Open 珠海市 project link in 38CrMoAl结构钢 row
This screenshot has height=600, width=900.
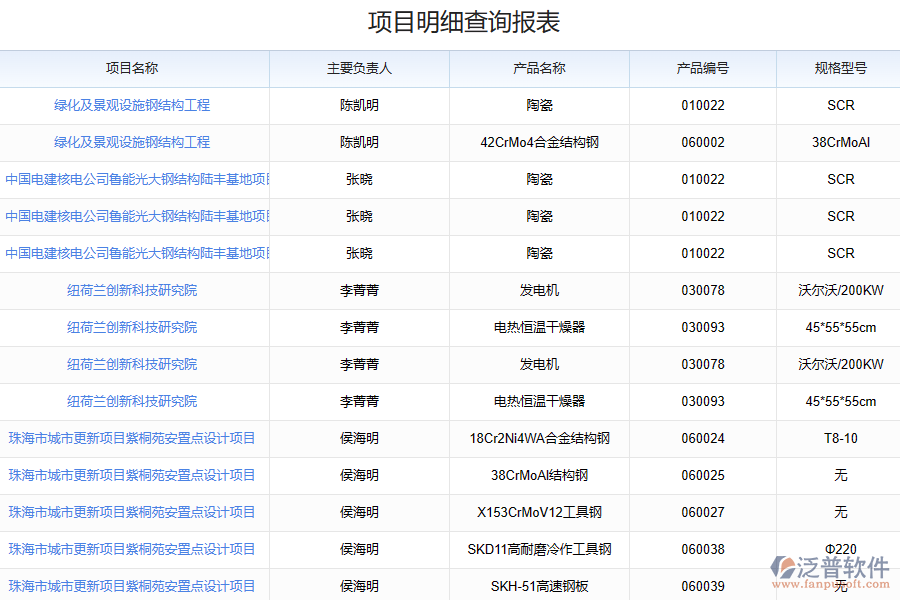(x=132, y=475)
